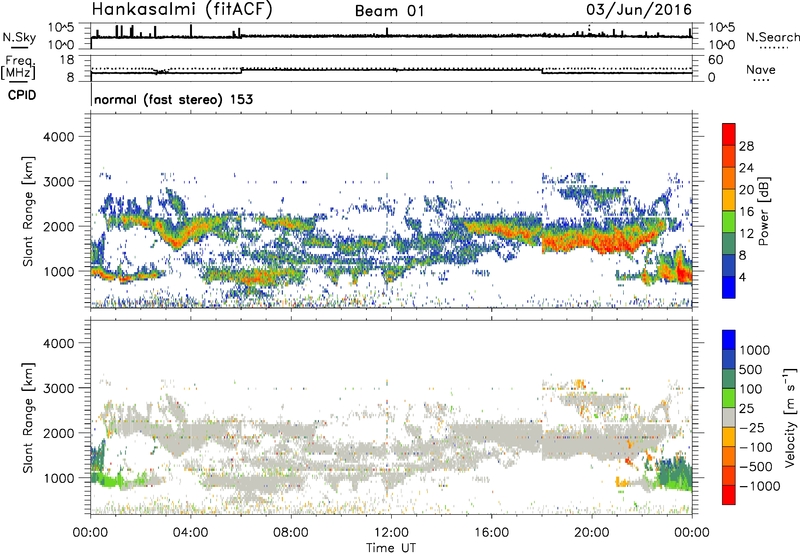Click velocity plot Slant Range axis title

[x=28, y=417]
